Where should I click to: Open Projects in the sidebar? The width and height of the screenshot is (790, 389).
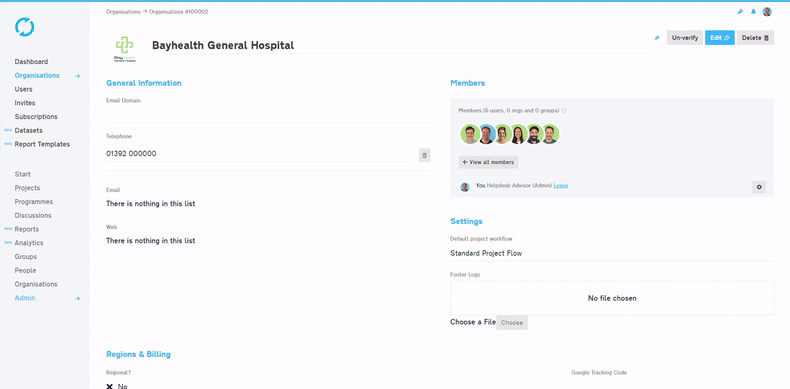point(27,188)
